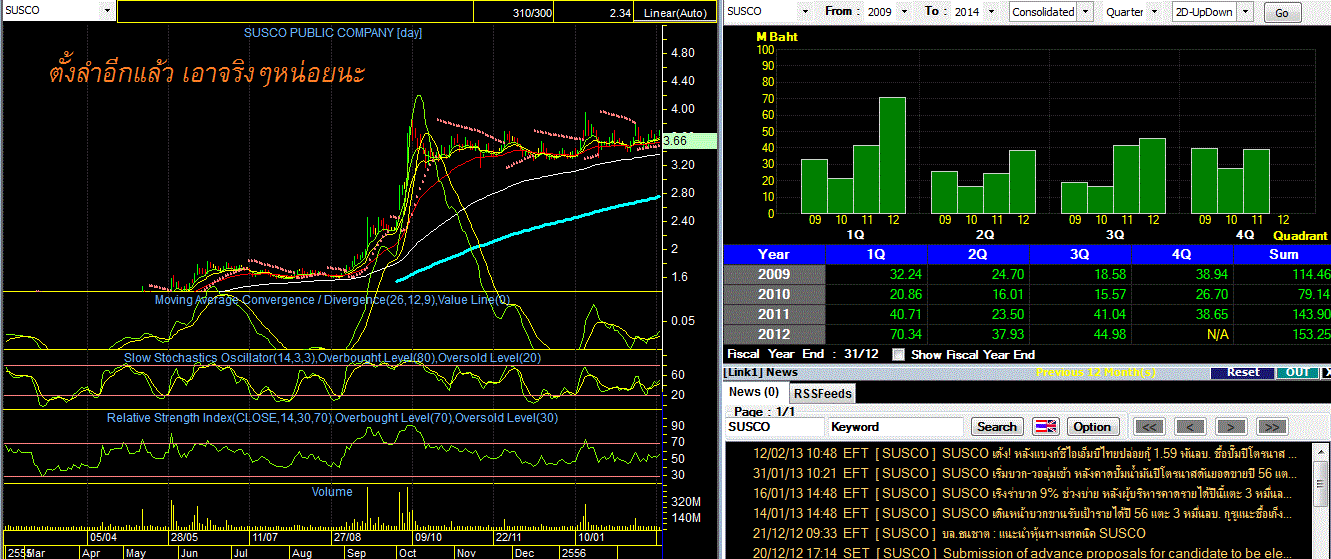Click the Previous 12 Month(s) label

[1096, 372]
